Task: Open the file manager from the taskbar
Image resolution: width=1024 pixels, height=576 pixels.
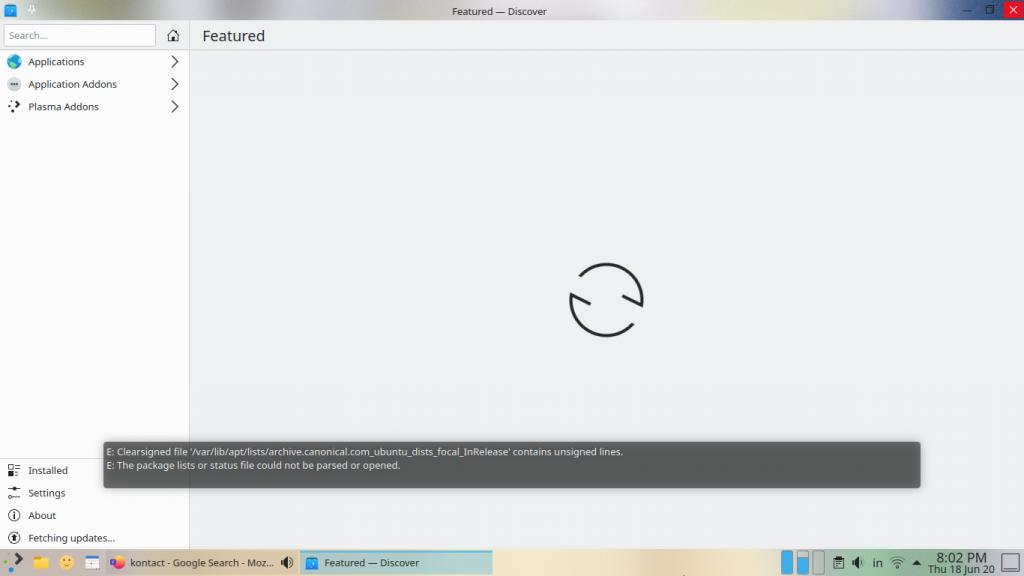Action: coord(41,562)
